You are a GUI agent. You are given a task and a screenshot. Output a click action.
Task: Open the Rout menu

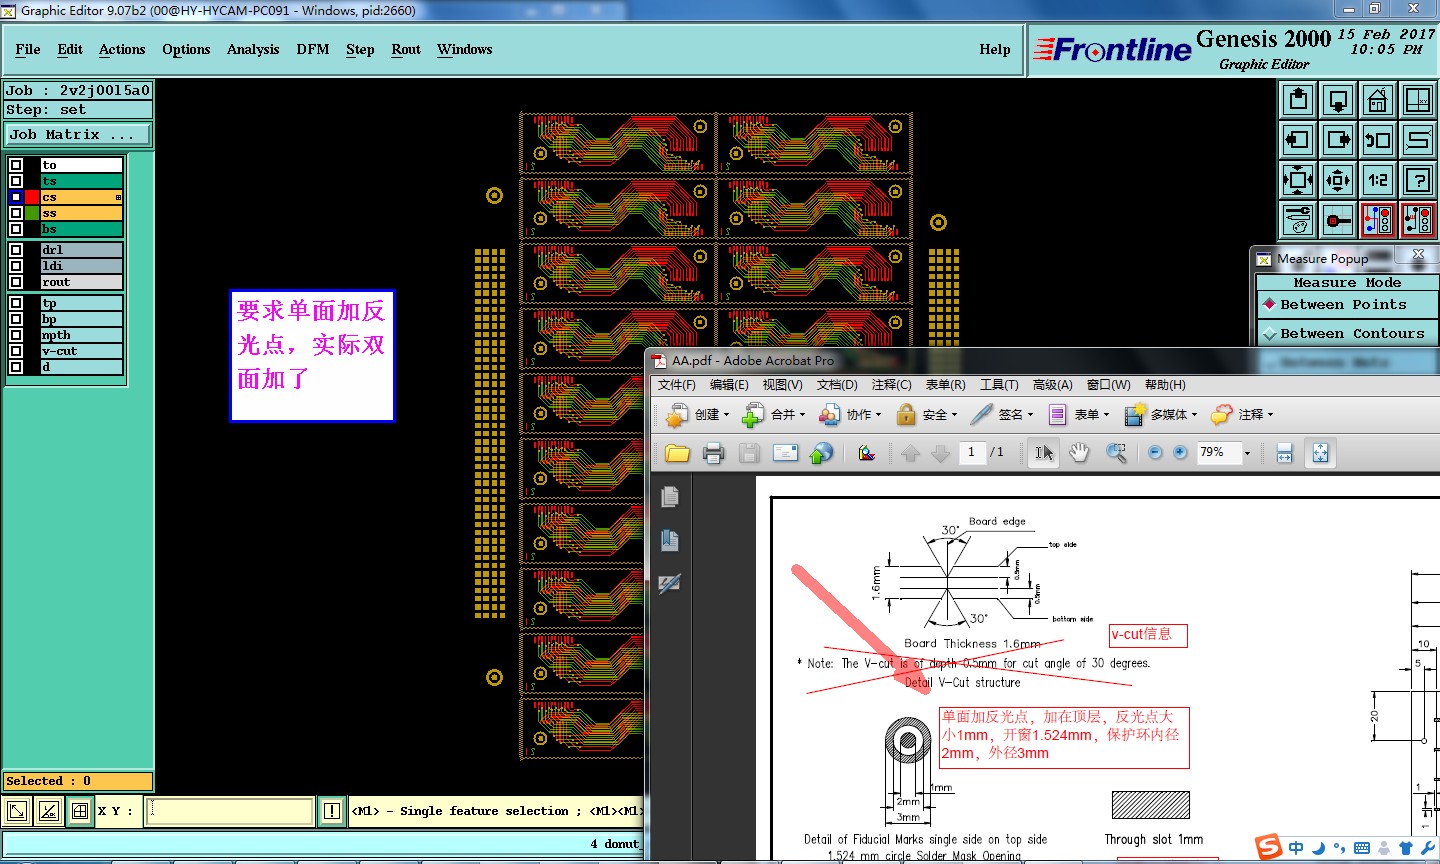[x=406, y=49]
